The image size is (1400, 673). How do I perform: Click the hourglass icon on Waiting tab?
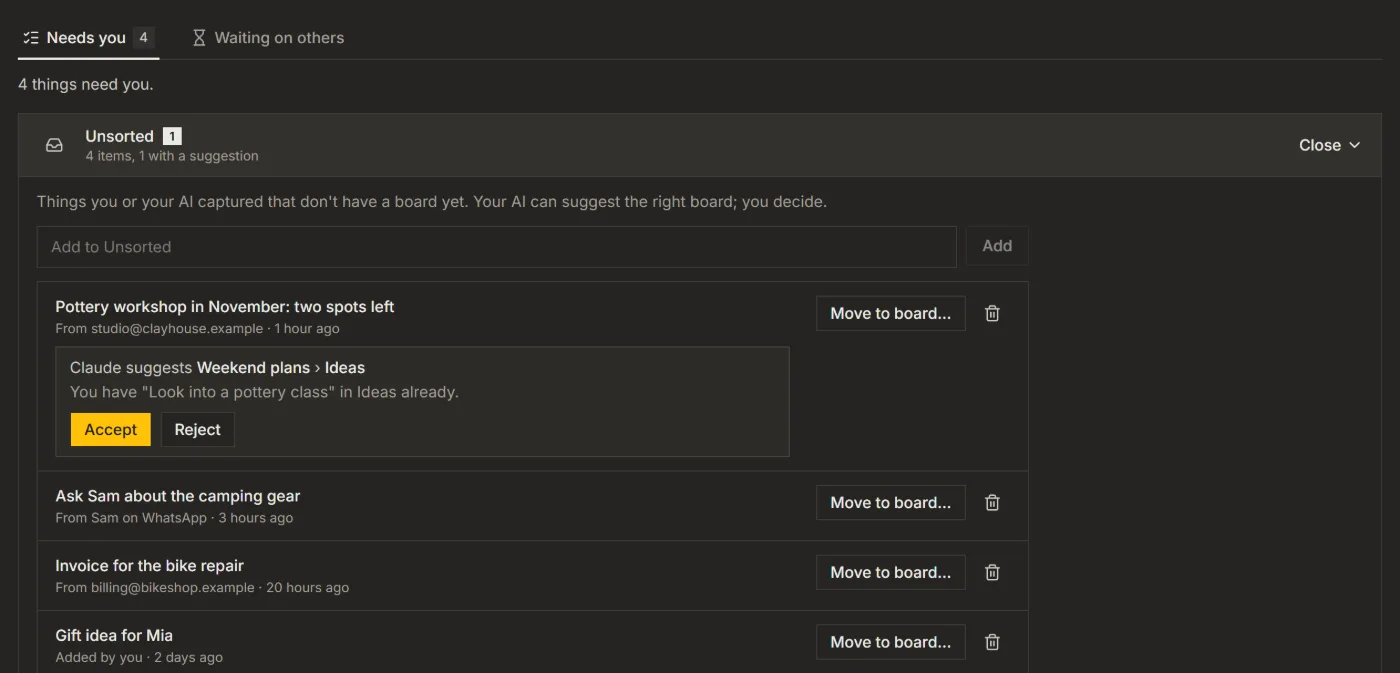pos(199,38)
